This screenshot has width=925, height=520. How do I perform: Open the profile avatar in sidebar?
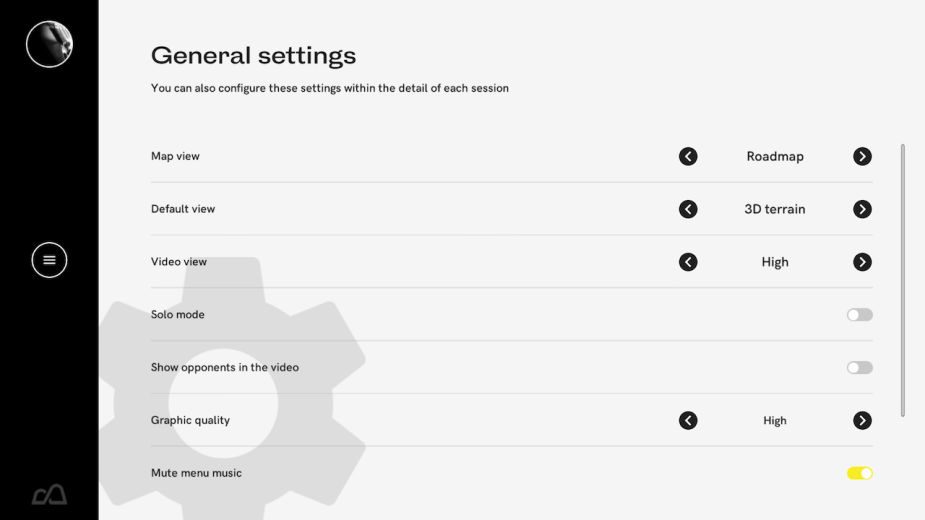49,44
